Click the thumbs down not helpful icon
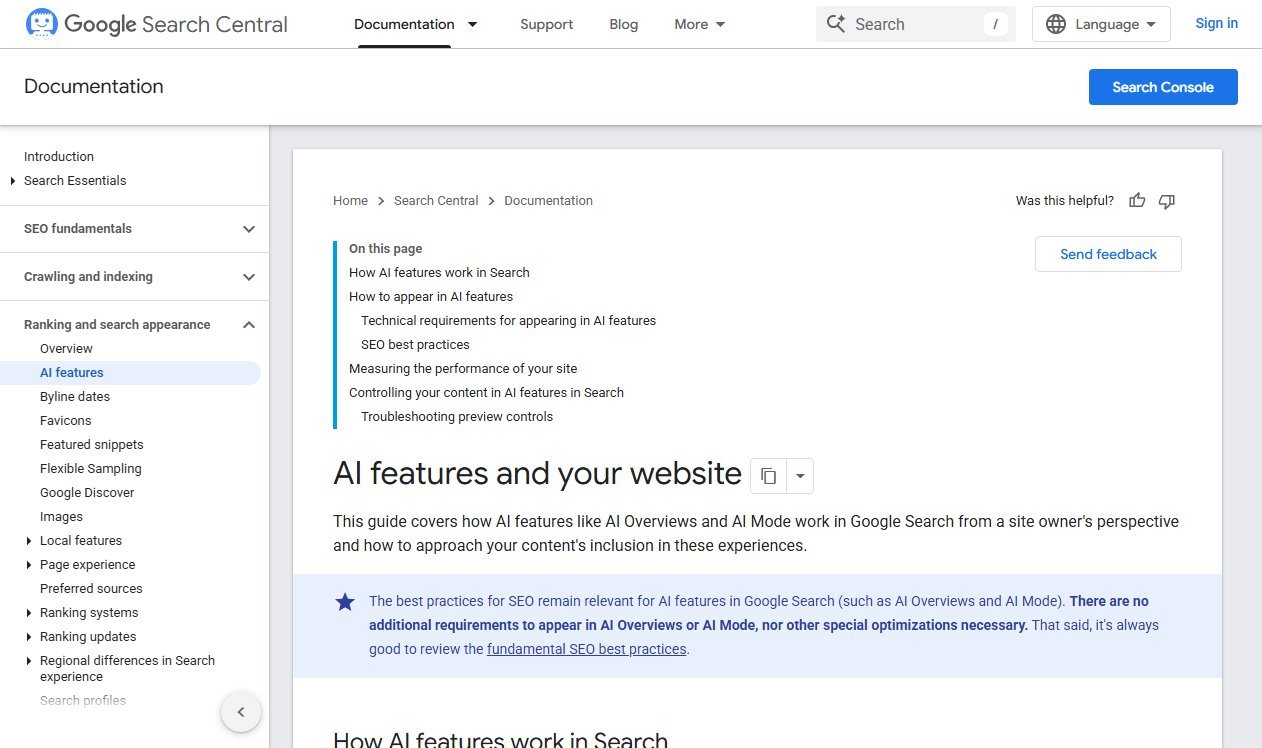 click(x=1166, y=201)
